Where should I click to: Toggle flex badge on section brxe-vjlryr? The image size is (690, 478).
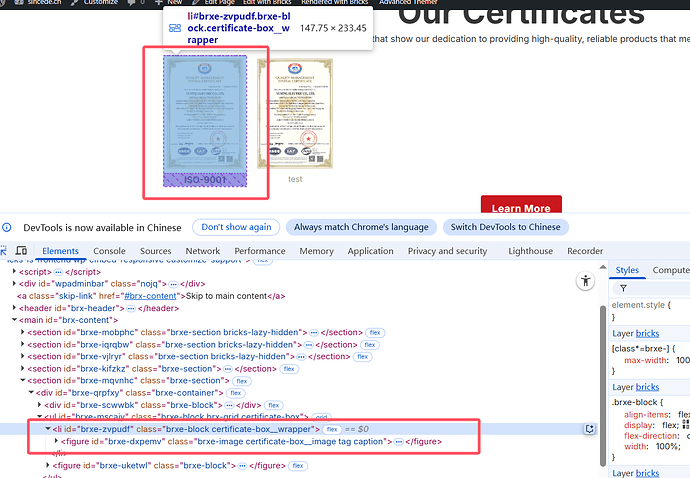[363, 357]
